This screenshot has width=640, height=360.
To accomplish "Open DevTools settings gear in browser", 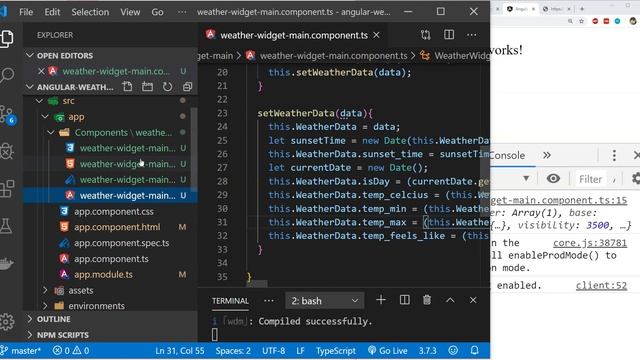I will 636,178.
